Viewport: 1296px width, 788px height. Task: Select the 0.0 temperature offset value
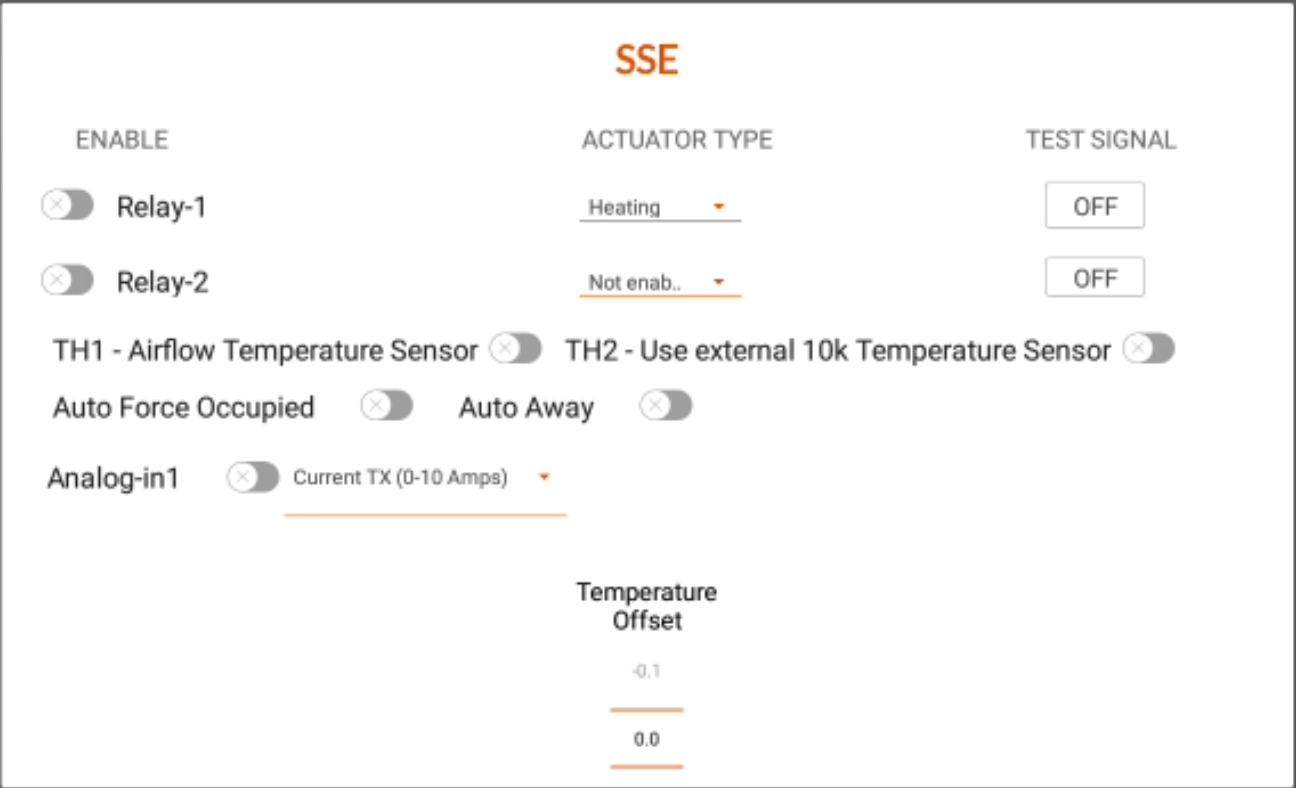[x=647, y=741]
